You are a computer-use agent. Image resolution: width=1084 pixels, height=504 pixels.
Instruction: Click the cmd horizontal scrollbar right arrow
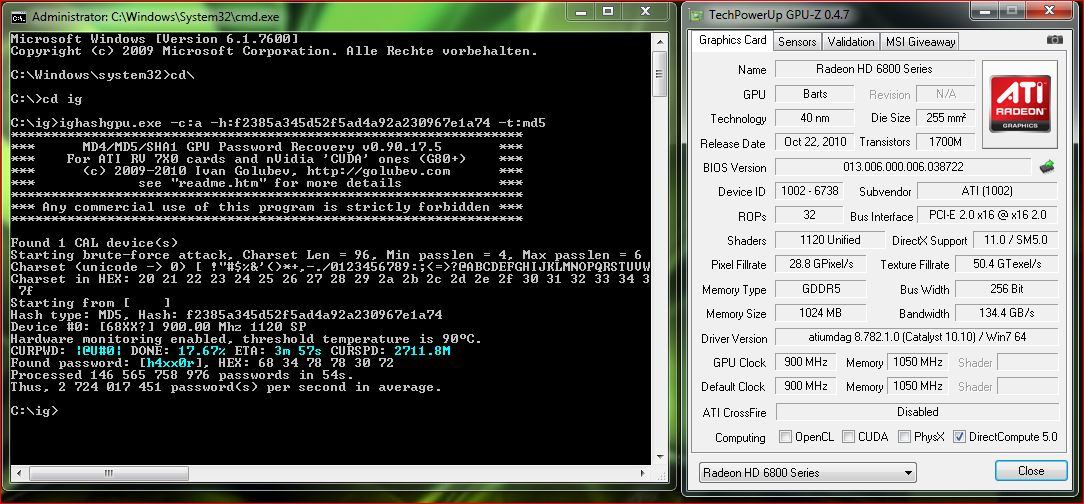(x=644, y=474)
